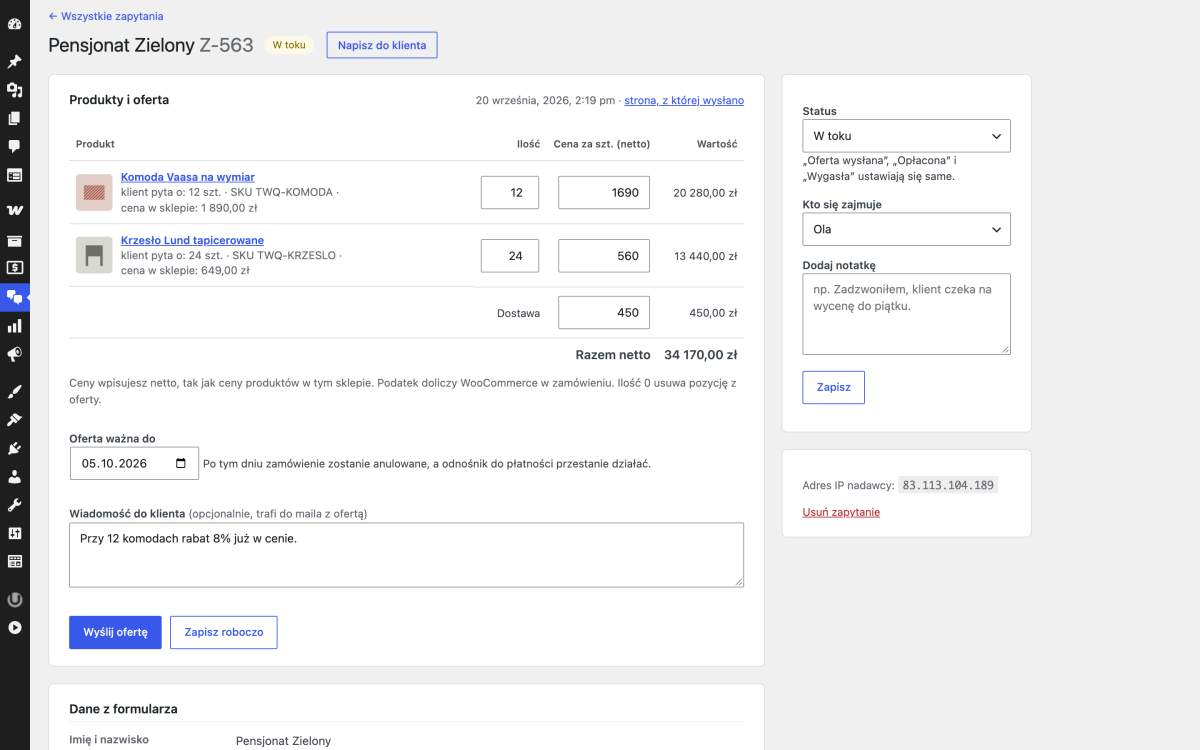Open Posts via the pushpin icon
1200x750 pixels.
15,62
